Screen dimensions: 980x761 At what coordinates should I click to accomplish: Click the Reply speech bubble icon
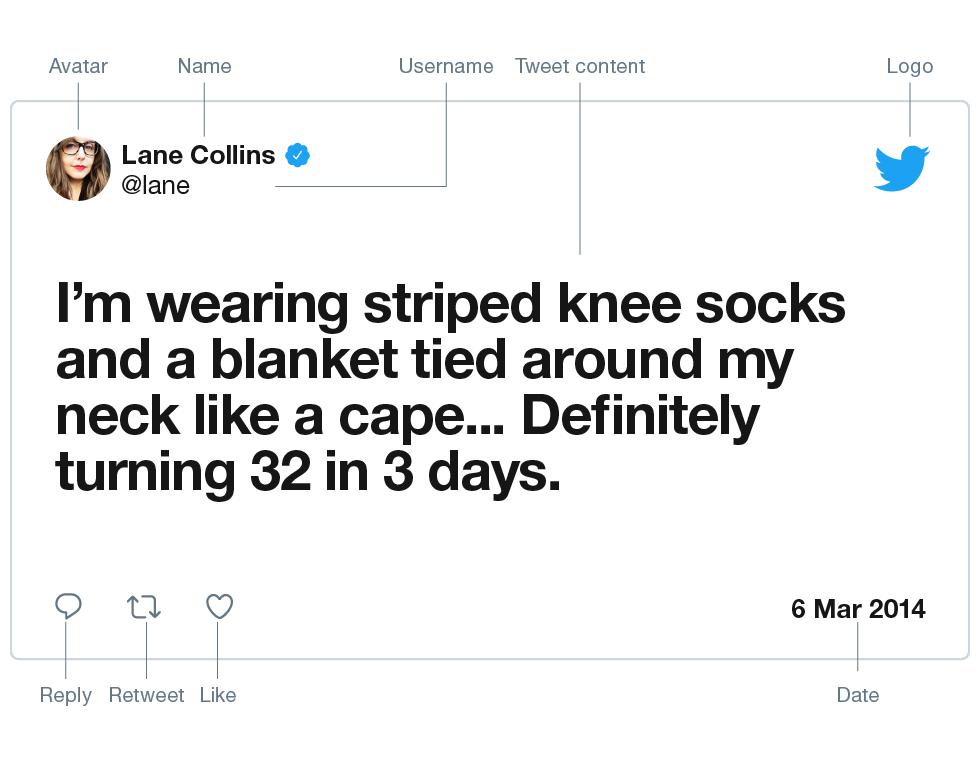[68, 605]
